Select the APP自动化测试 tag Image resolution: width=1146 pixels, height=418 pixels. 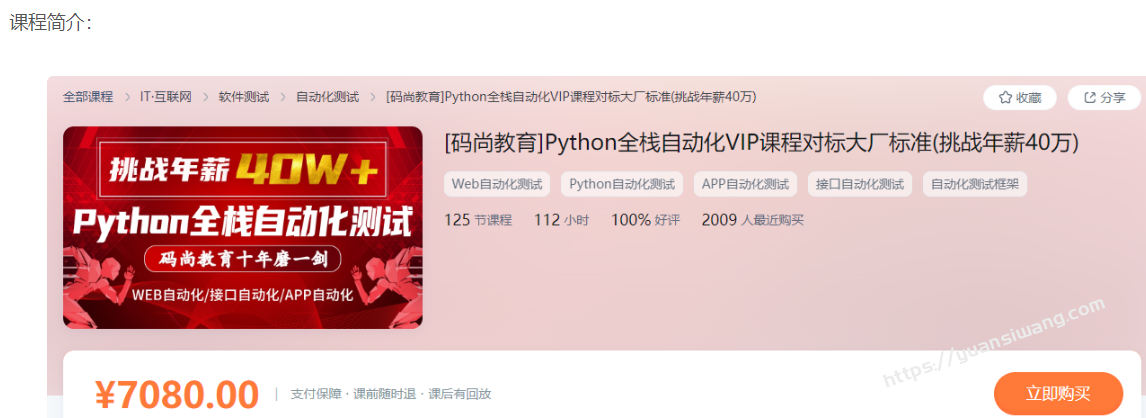[x=745, y=184]
